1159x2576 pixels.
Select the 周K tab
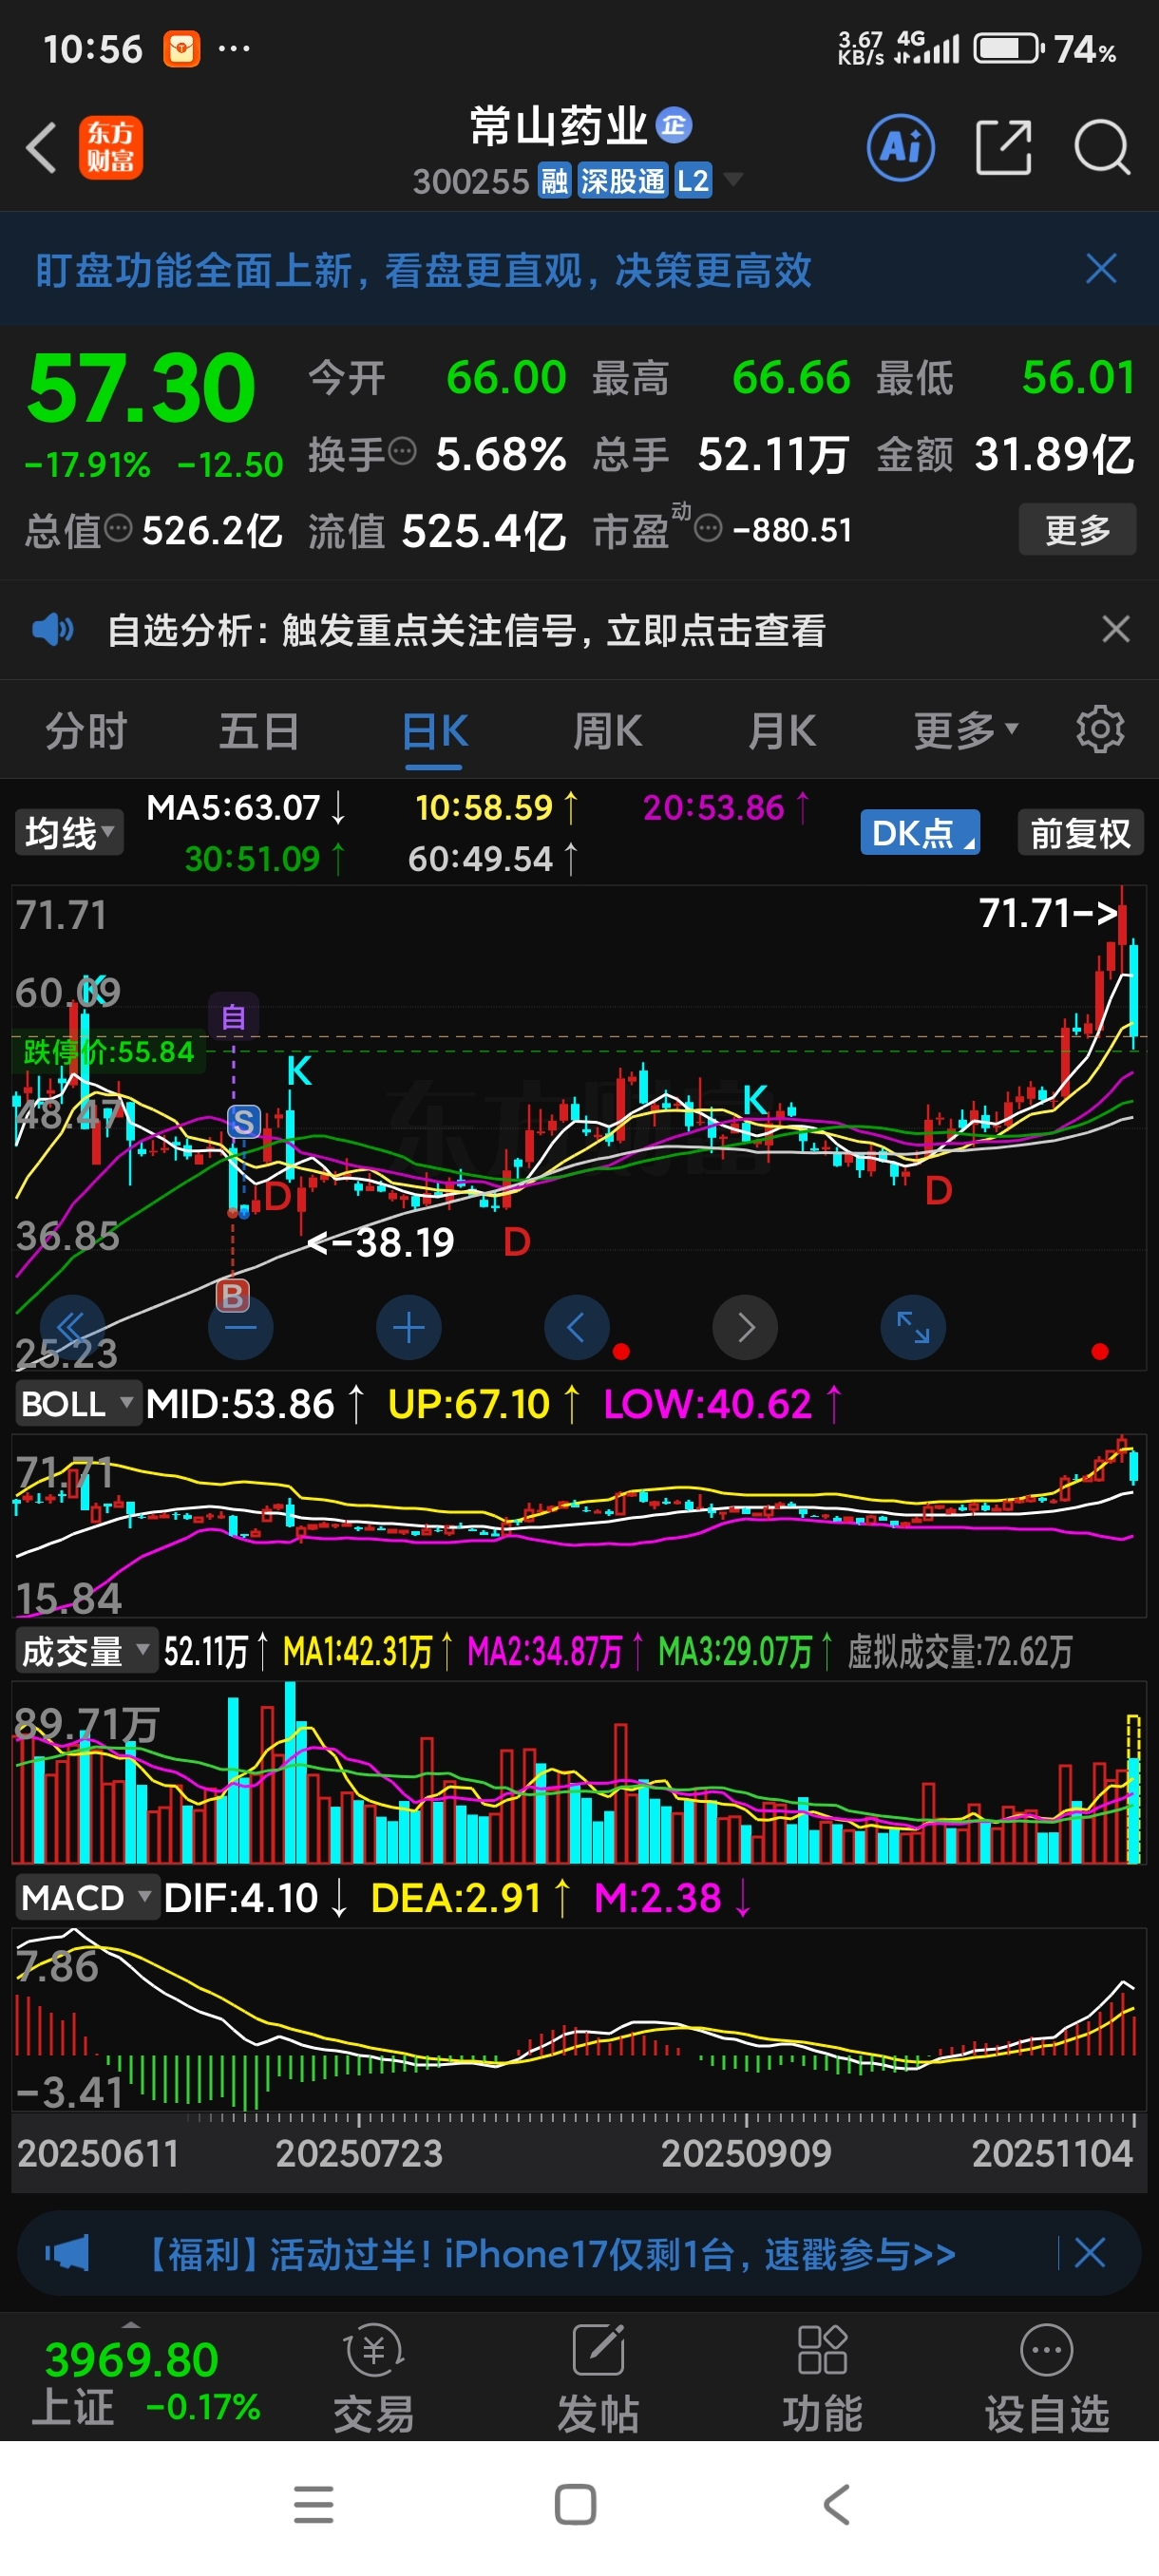607,731
